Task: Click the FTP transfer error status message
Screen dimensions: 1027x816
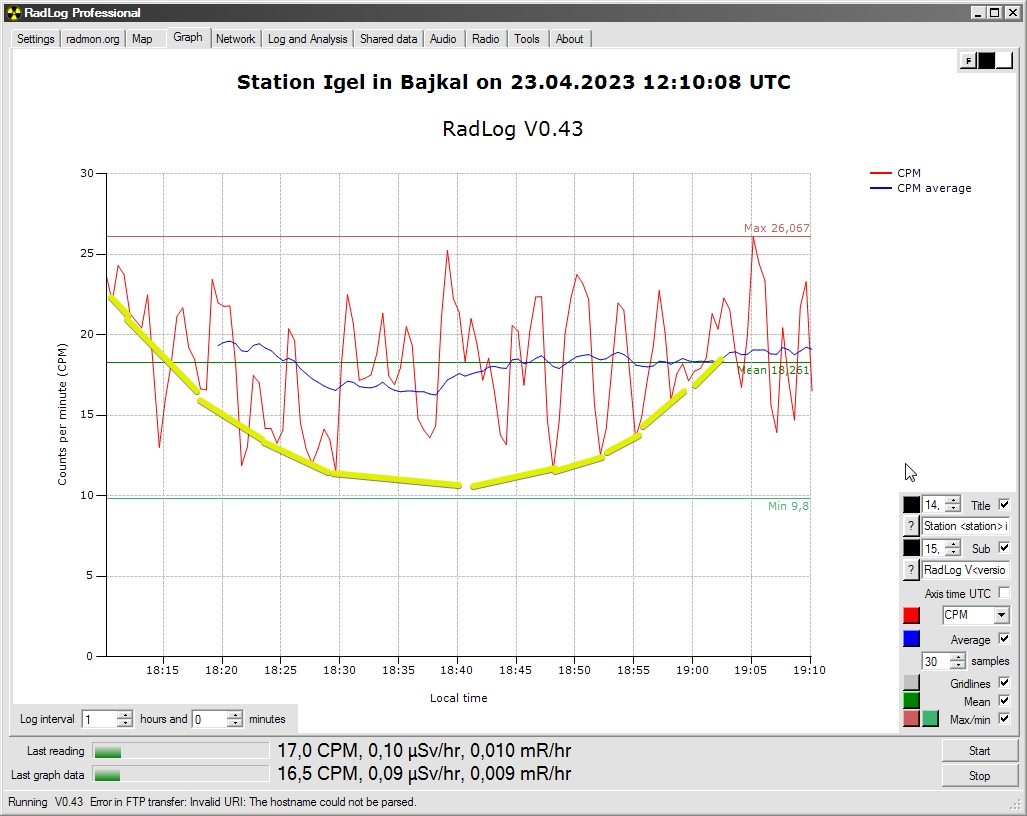Action: point(253,802)
